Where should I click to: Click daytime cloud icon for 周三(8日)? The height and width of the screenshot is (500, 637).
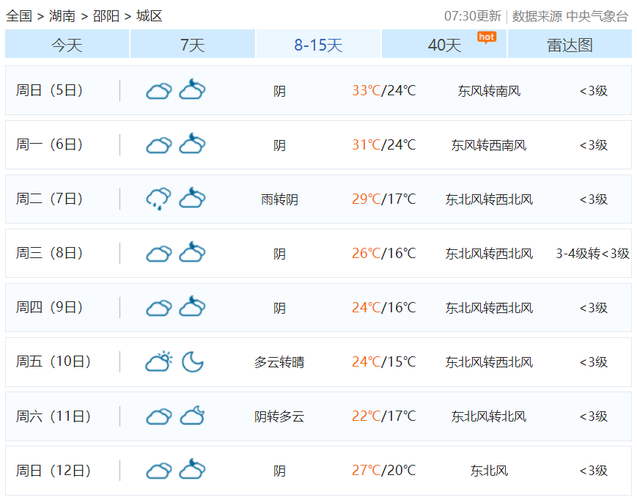(159, 254)
